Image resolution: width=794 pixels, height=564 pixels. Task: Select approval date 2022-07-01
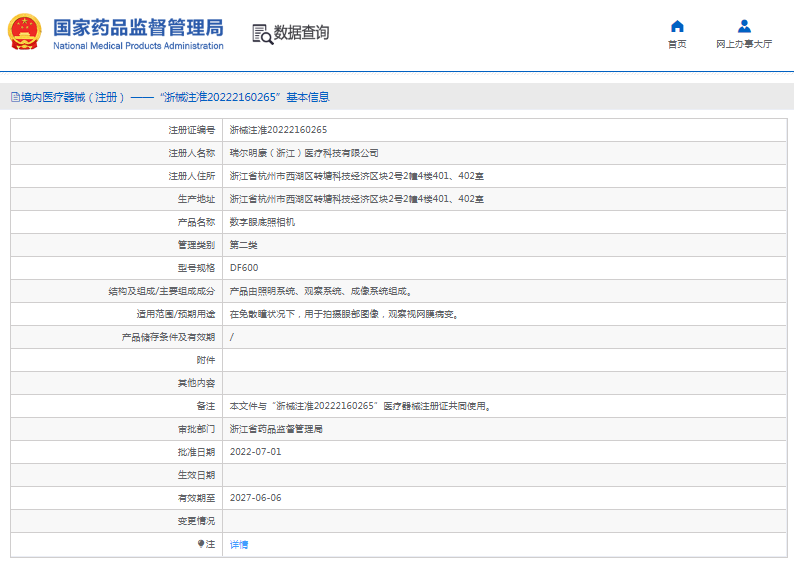point(256,452)
